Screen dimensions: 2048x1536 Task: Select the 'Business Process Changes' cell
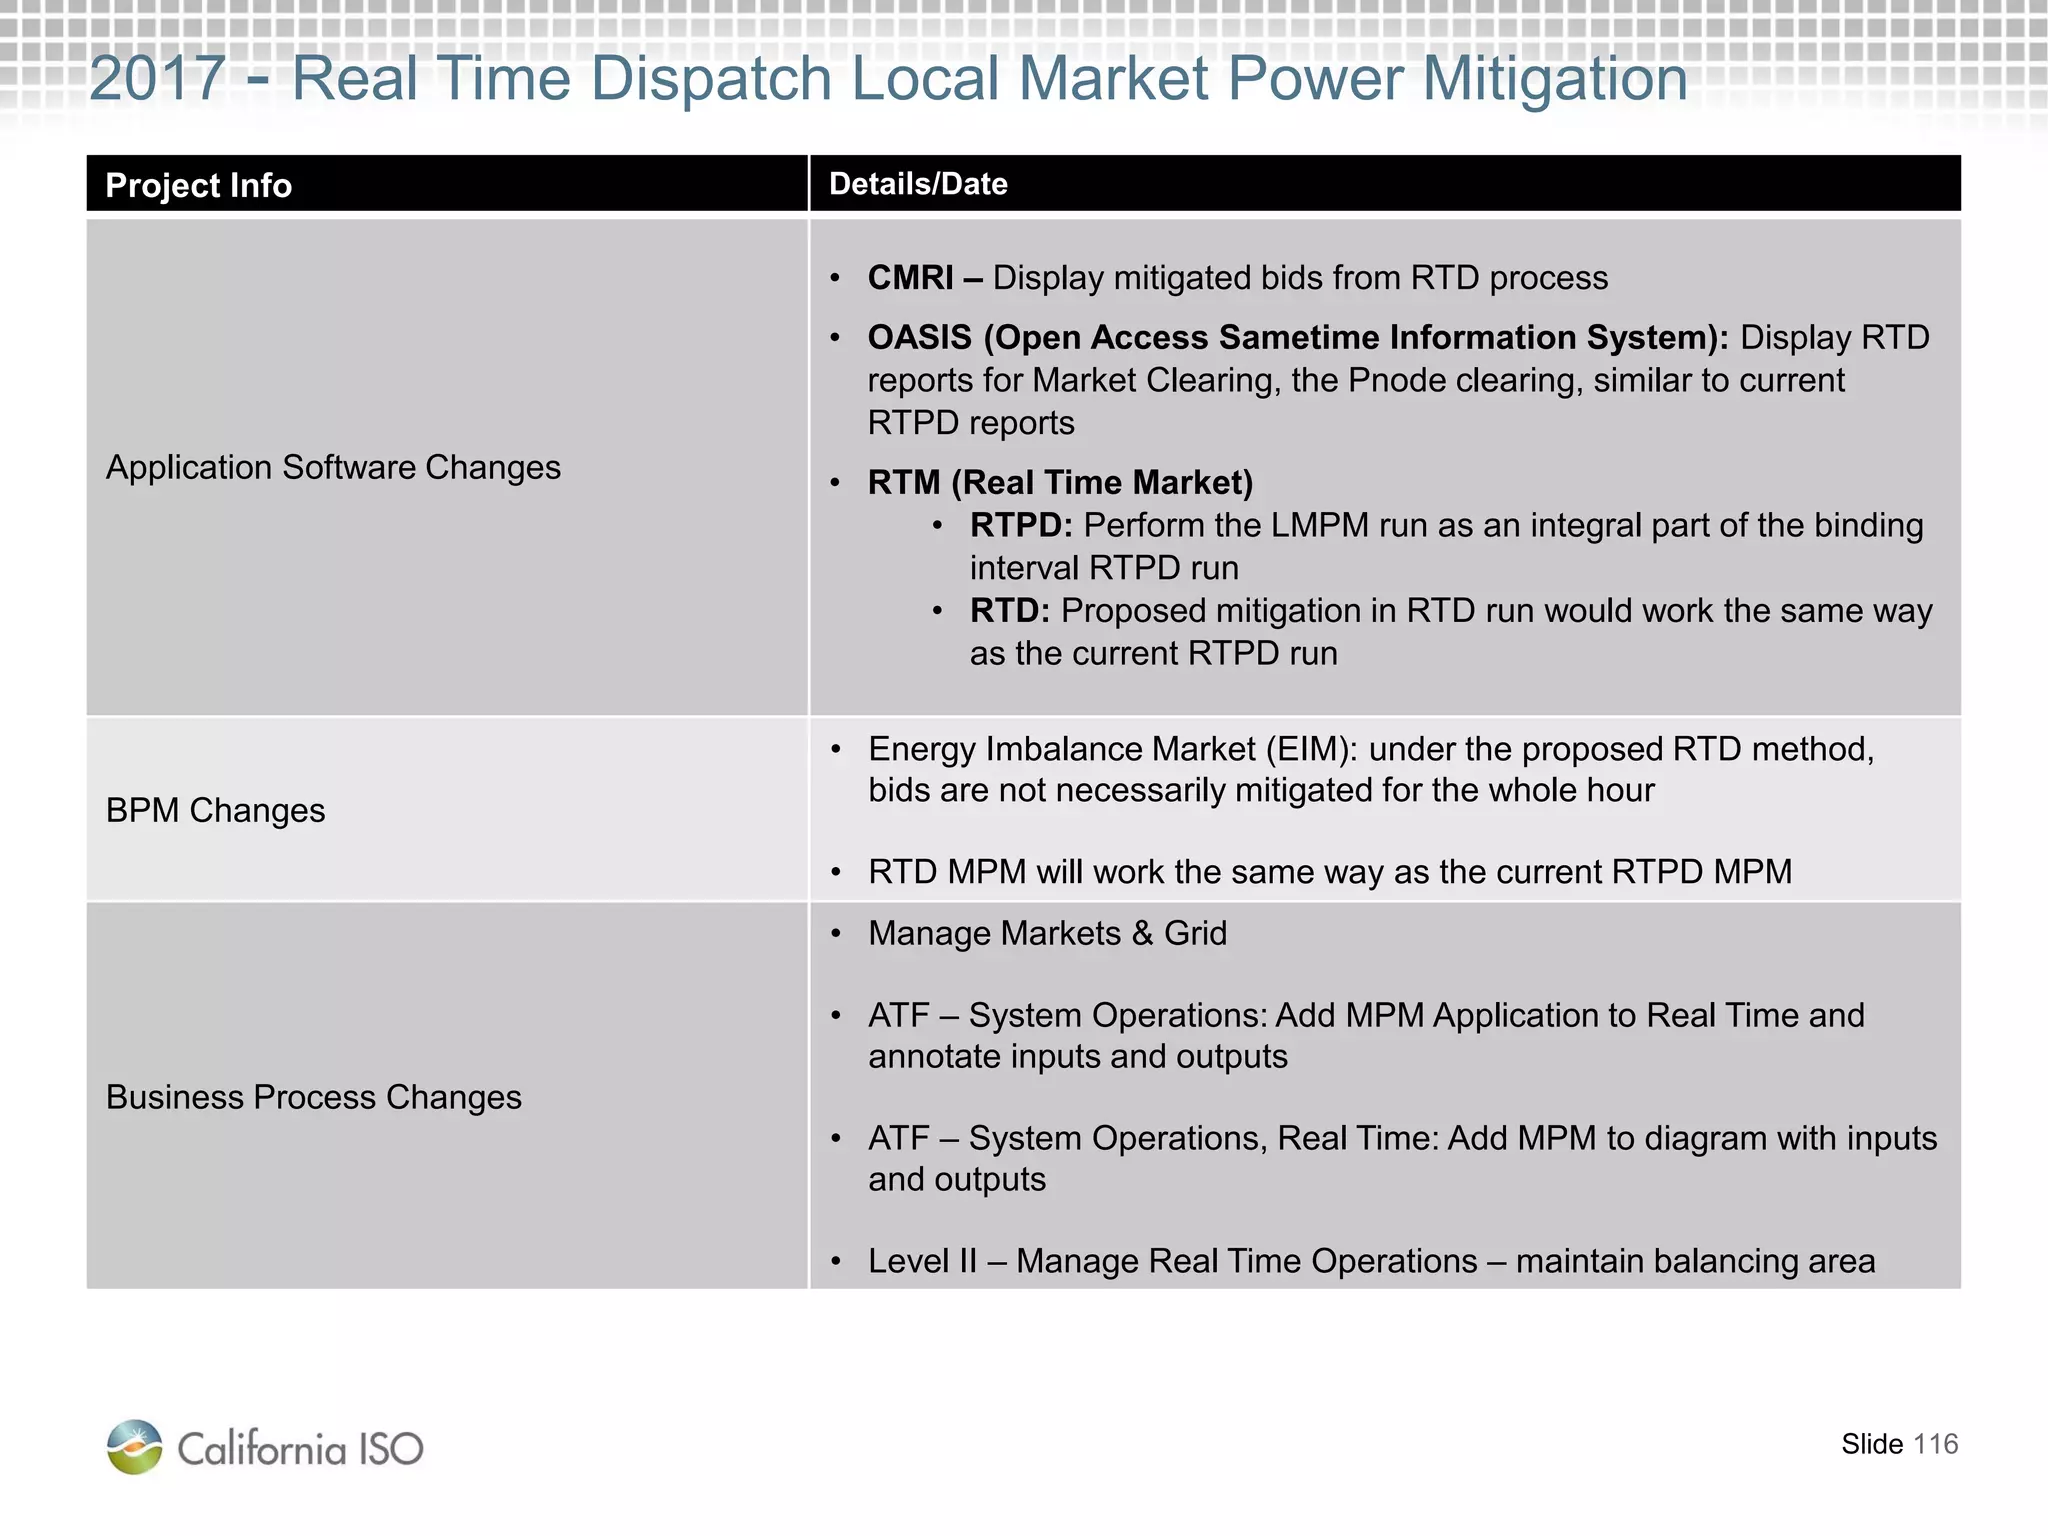[x=447, y=1096]
